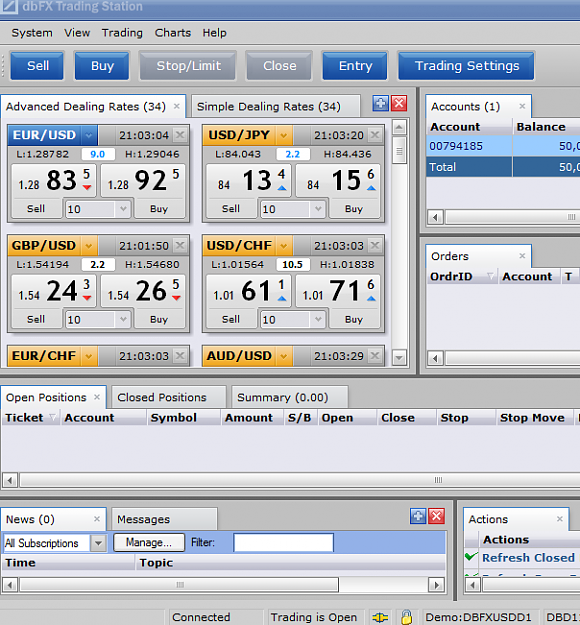Close the USD/JPY rate tile

[x=375, y=135]
